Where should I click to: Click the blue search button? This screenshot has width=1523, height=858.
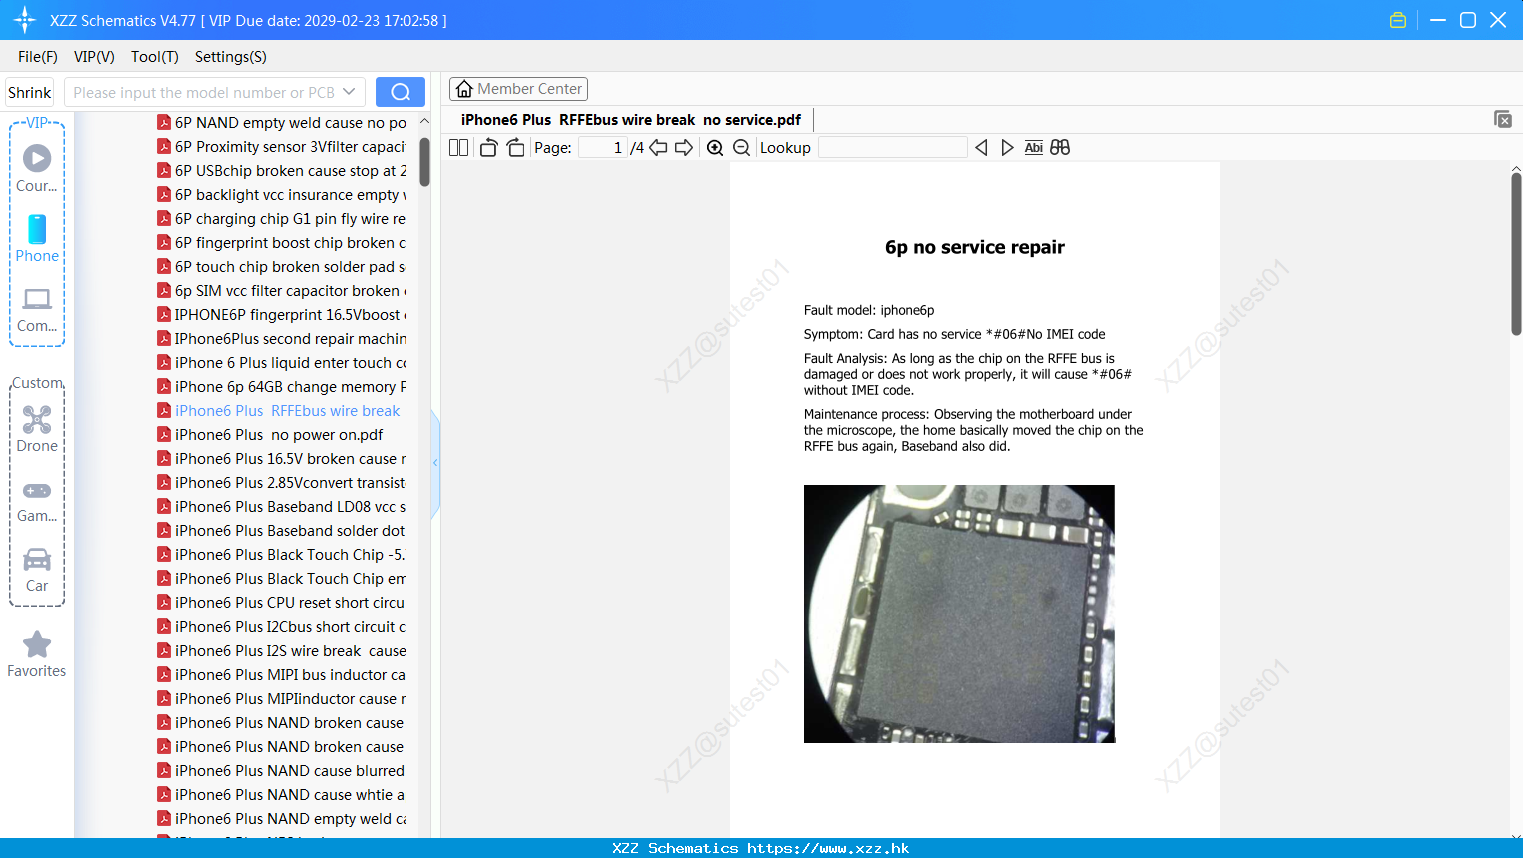pos(400,92)
